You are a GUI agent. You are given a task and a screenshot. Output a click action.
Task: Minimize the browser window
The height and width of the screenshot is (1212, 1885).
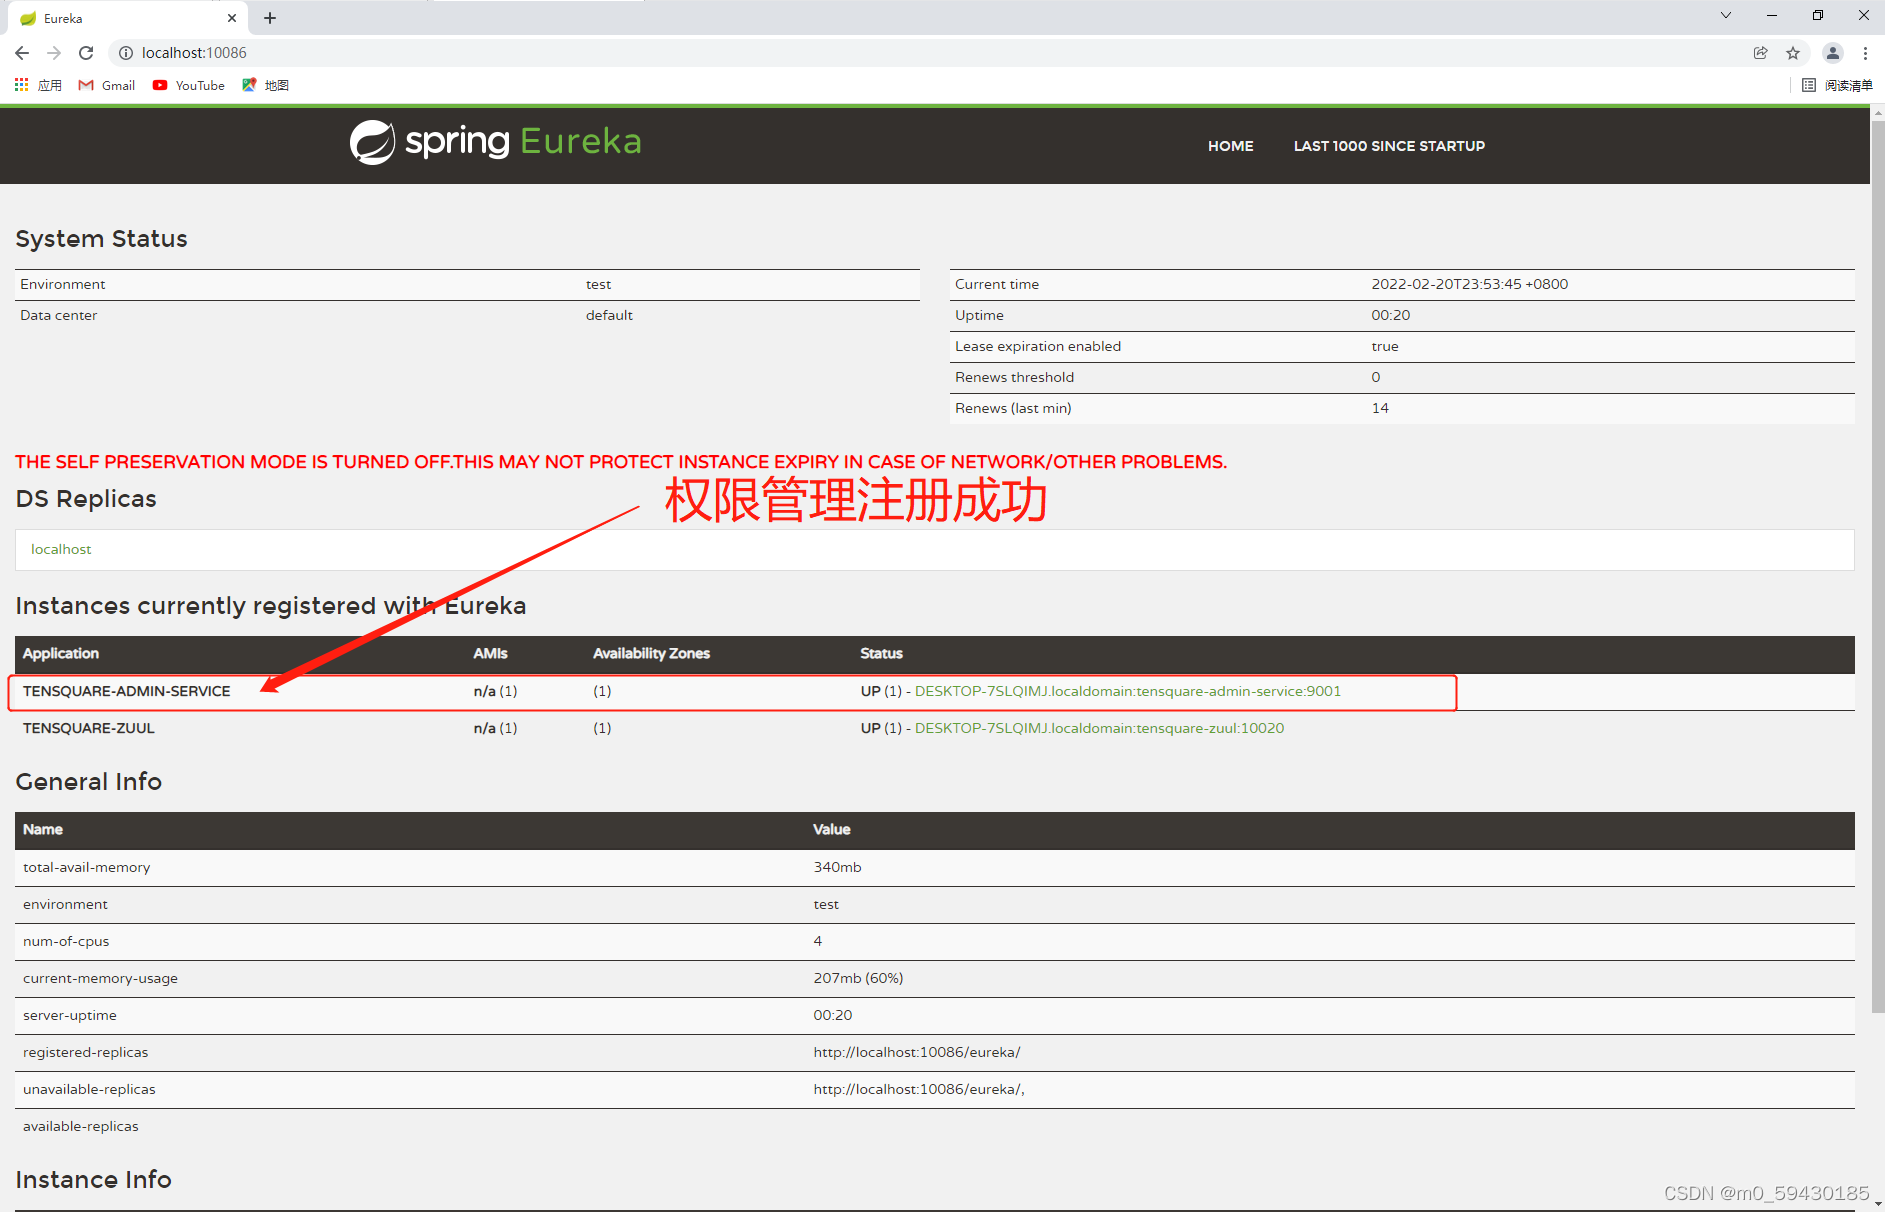click(1771, 15)
